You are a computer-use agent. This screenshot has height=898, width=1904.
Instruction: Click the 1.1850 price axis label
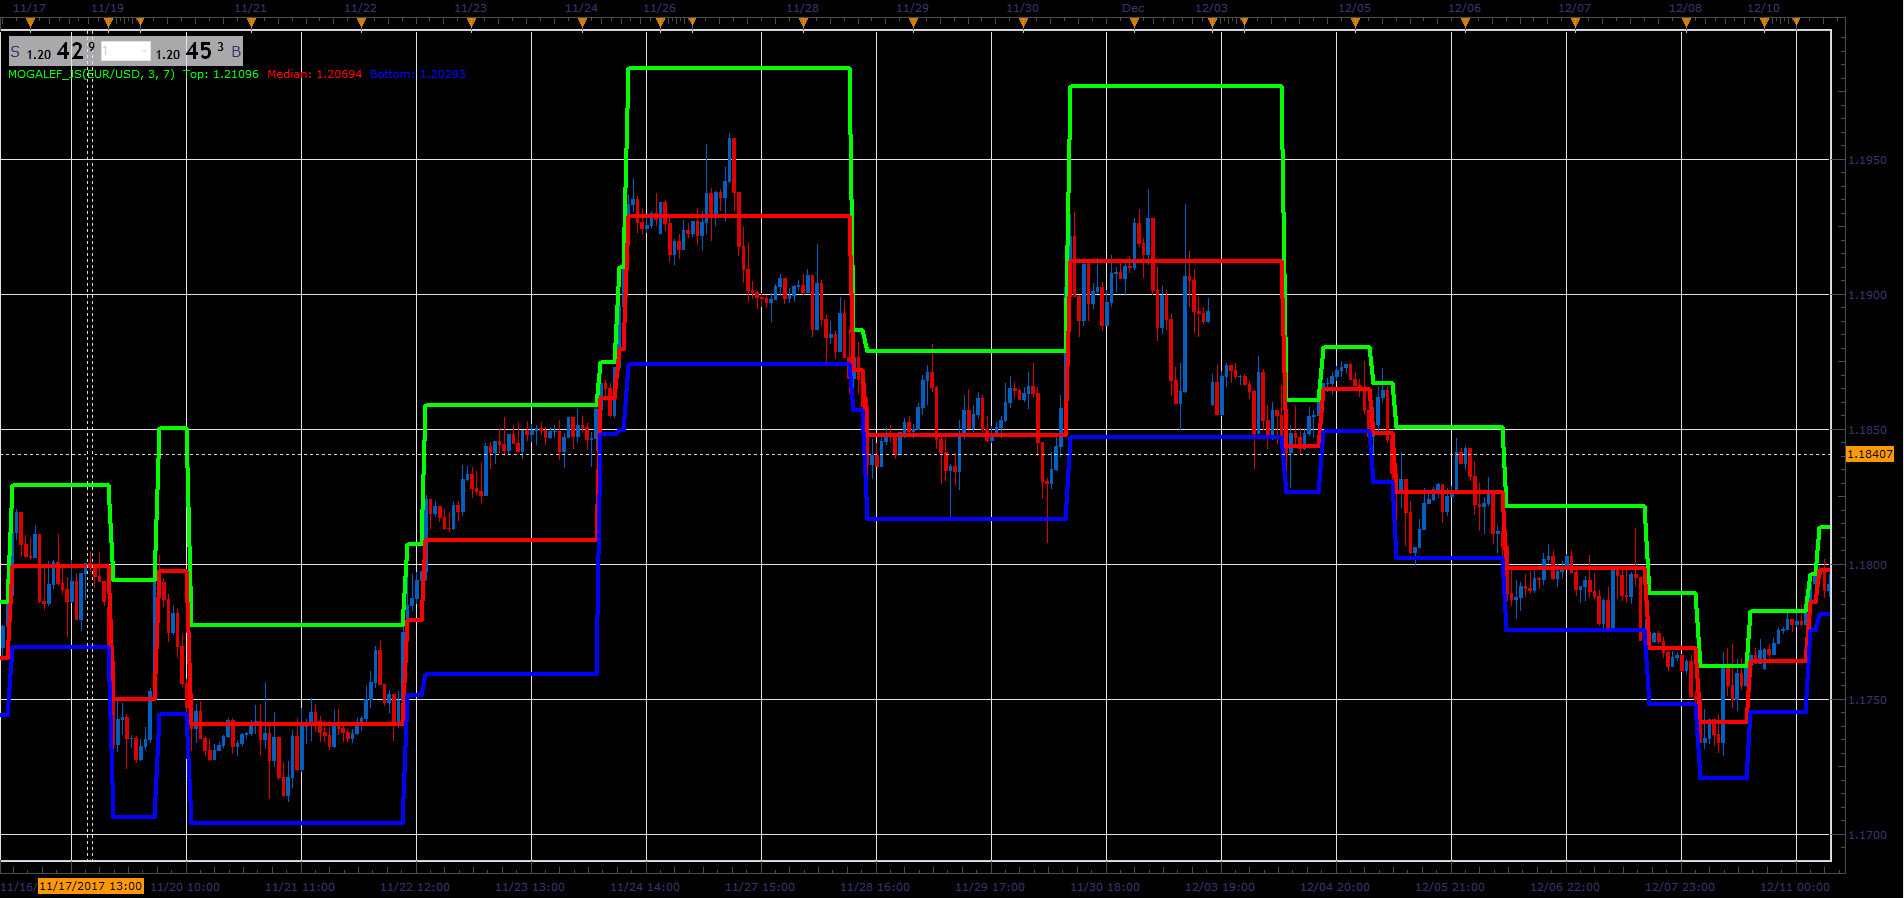click(x=1867, y=430)
